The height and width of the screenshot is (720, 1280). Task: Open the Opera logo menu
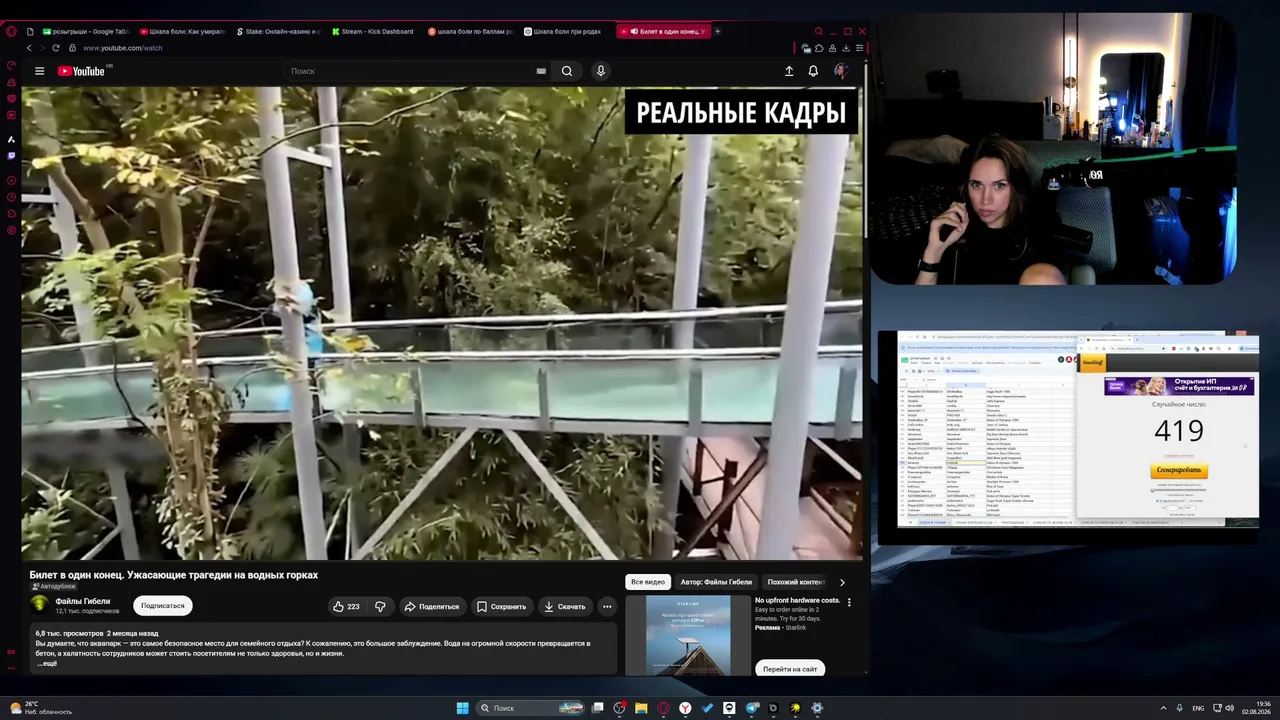(x=11, y=31)
